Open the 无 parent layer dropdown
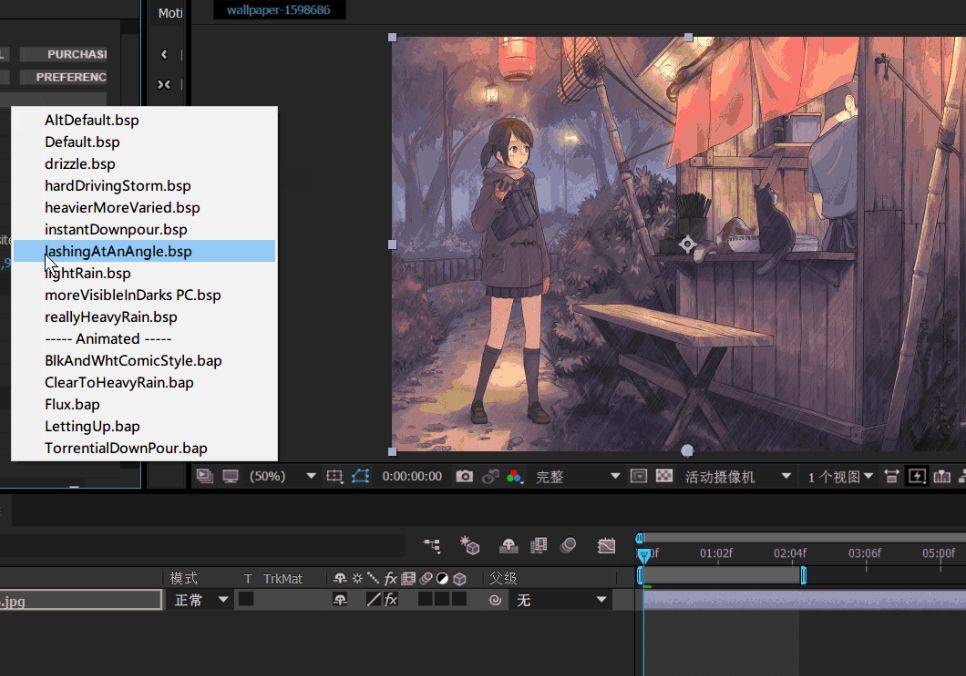Screen dimensions: 966x676 [x=561, y=600]
